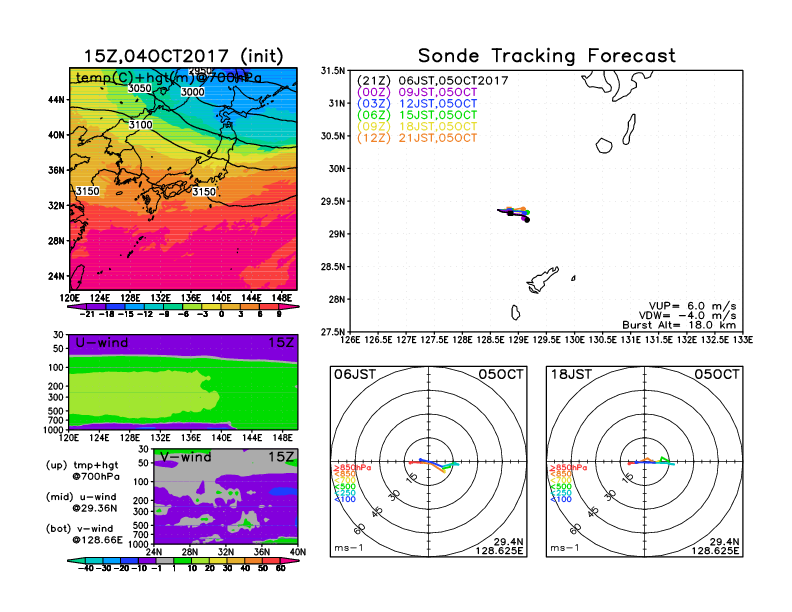Click the 18JST hodograph wind trace
The height and width of the screenshot is (612, 792).
pyautogui.click(x=651, y=462)
